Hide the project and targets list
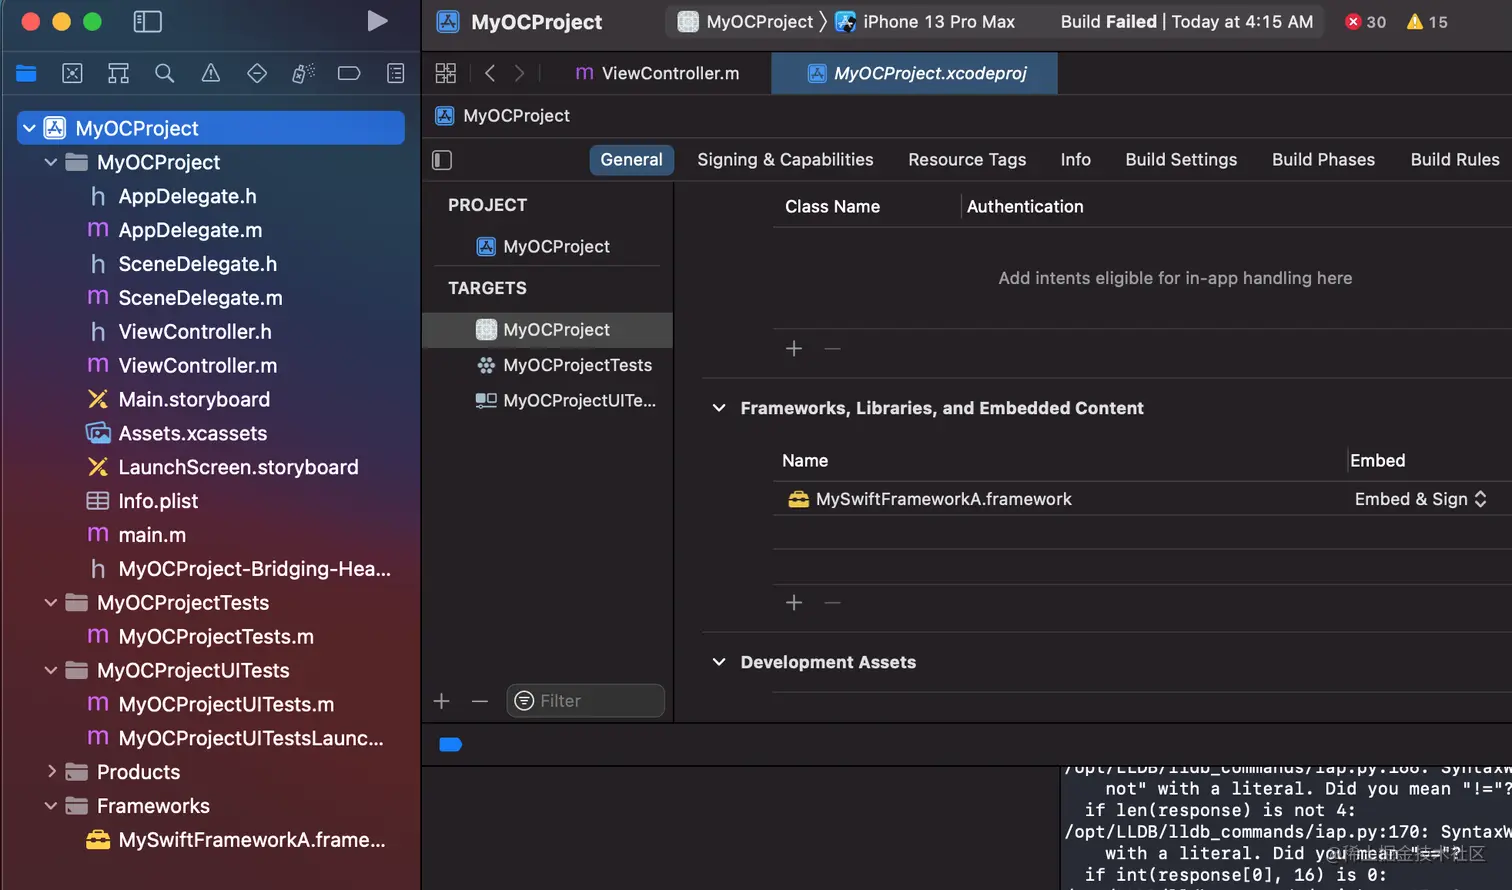Viewport: 1512px width, 890px height. (442, 160)
